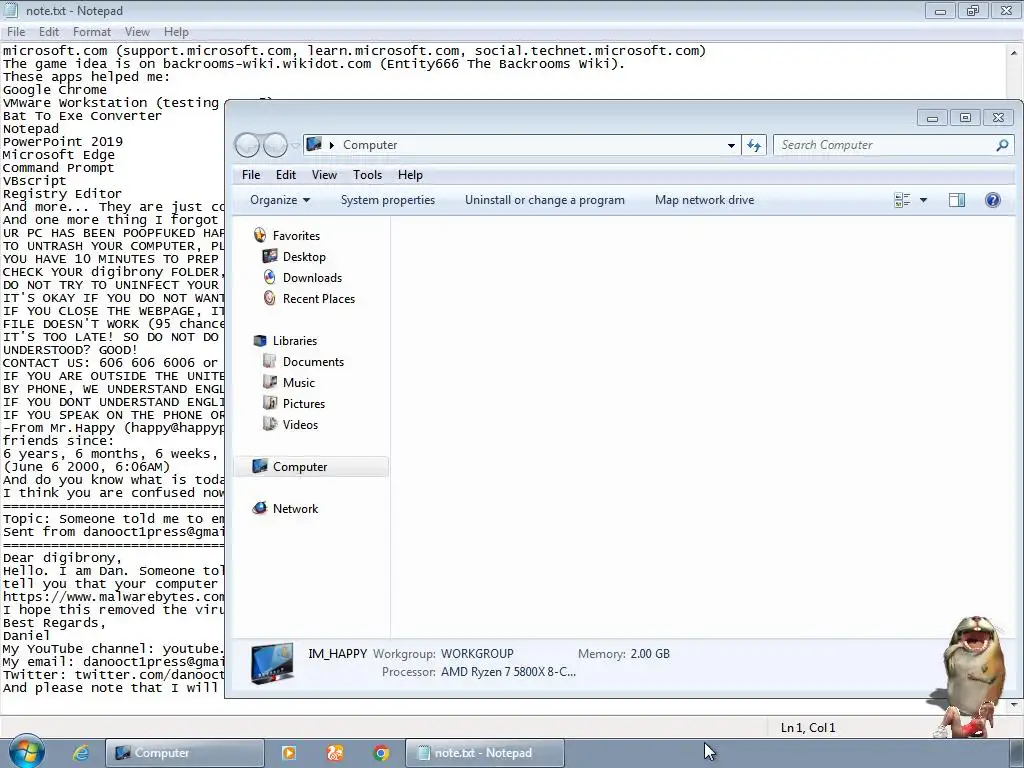Expand the address bar Computer chevron
The width and height of the screenshot is (1024, 768).
tap(332, 145)
